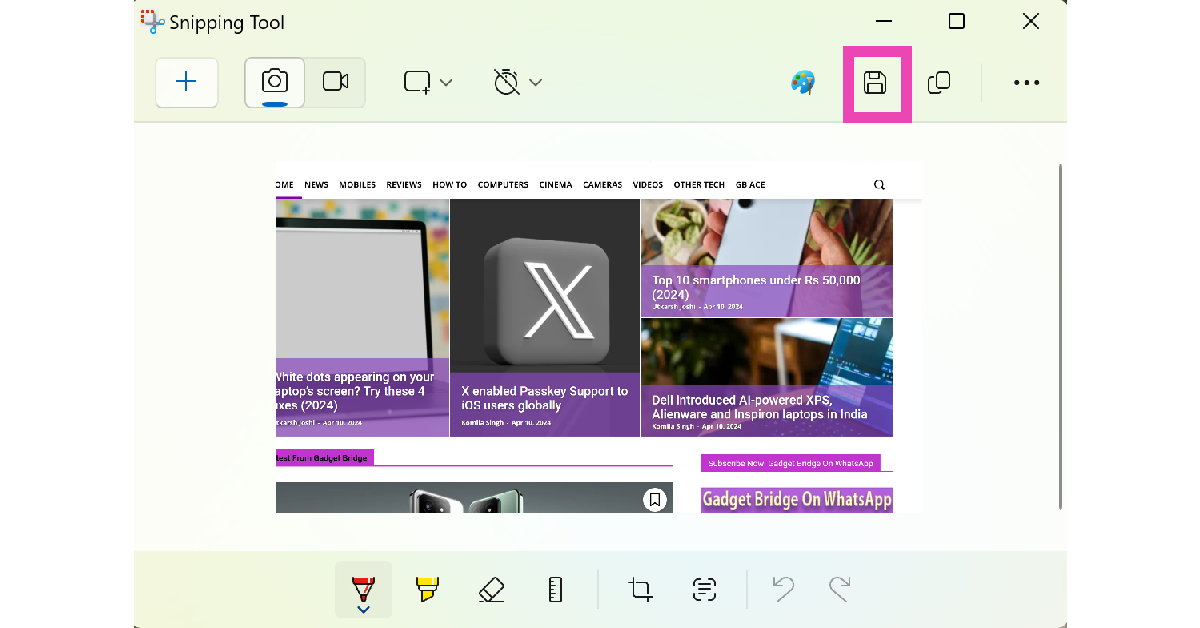The image size is (1200, 628).
Task: Open the snipping mode shape dropdown
Action: pyautogui.click(x=428, y=82)
